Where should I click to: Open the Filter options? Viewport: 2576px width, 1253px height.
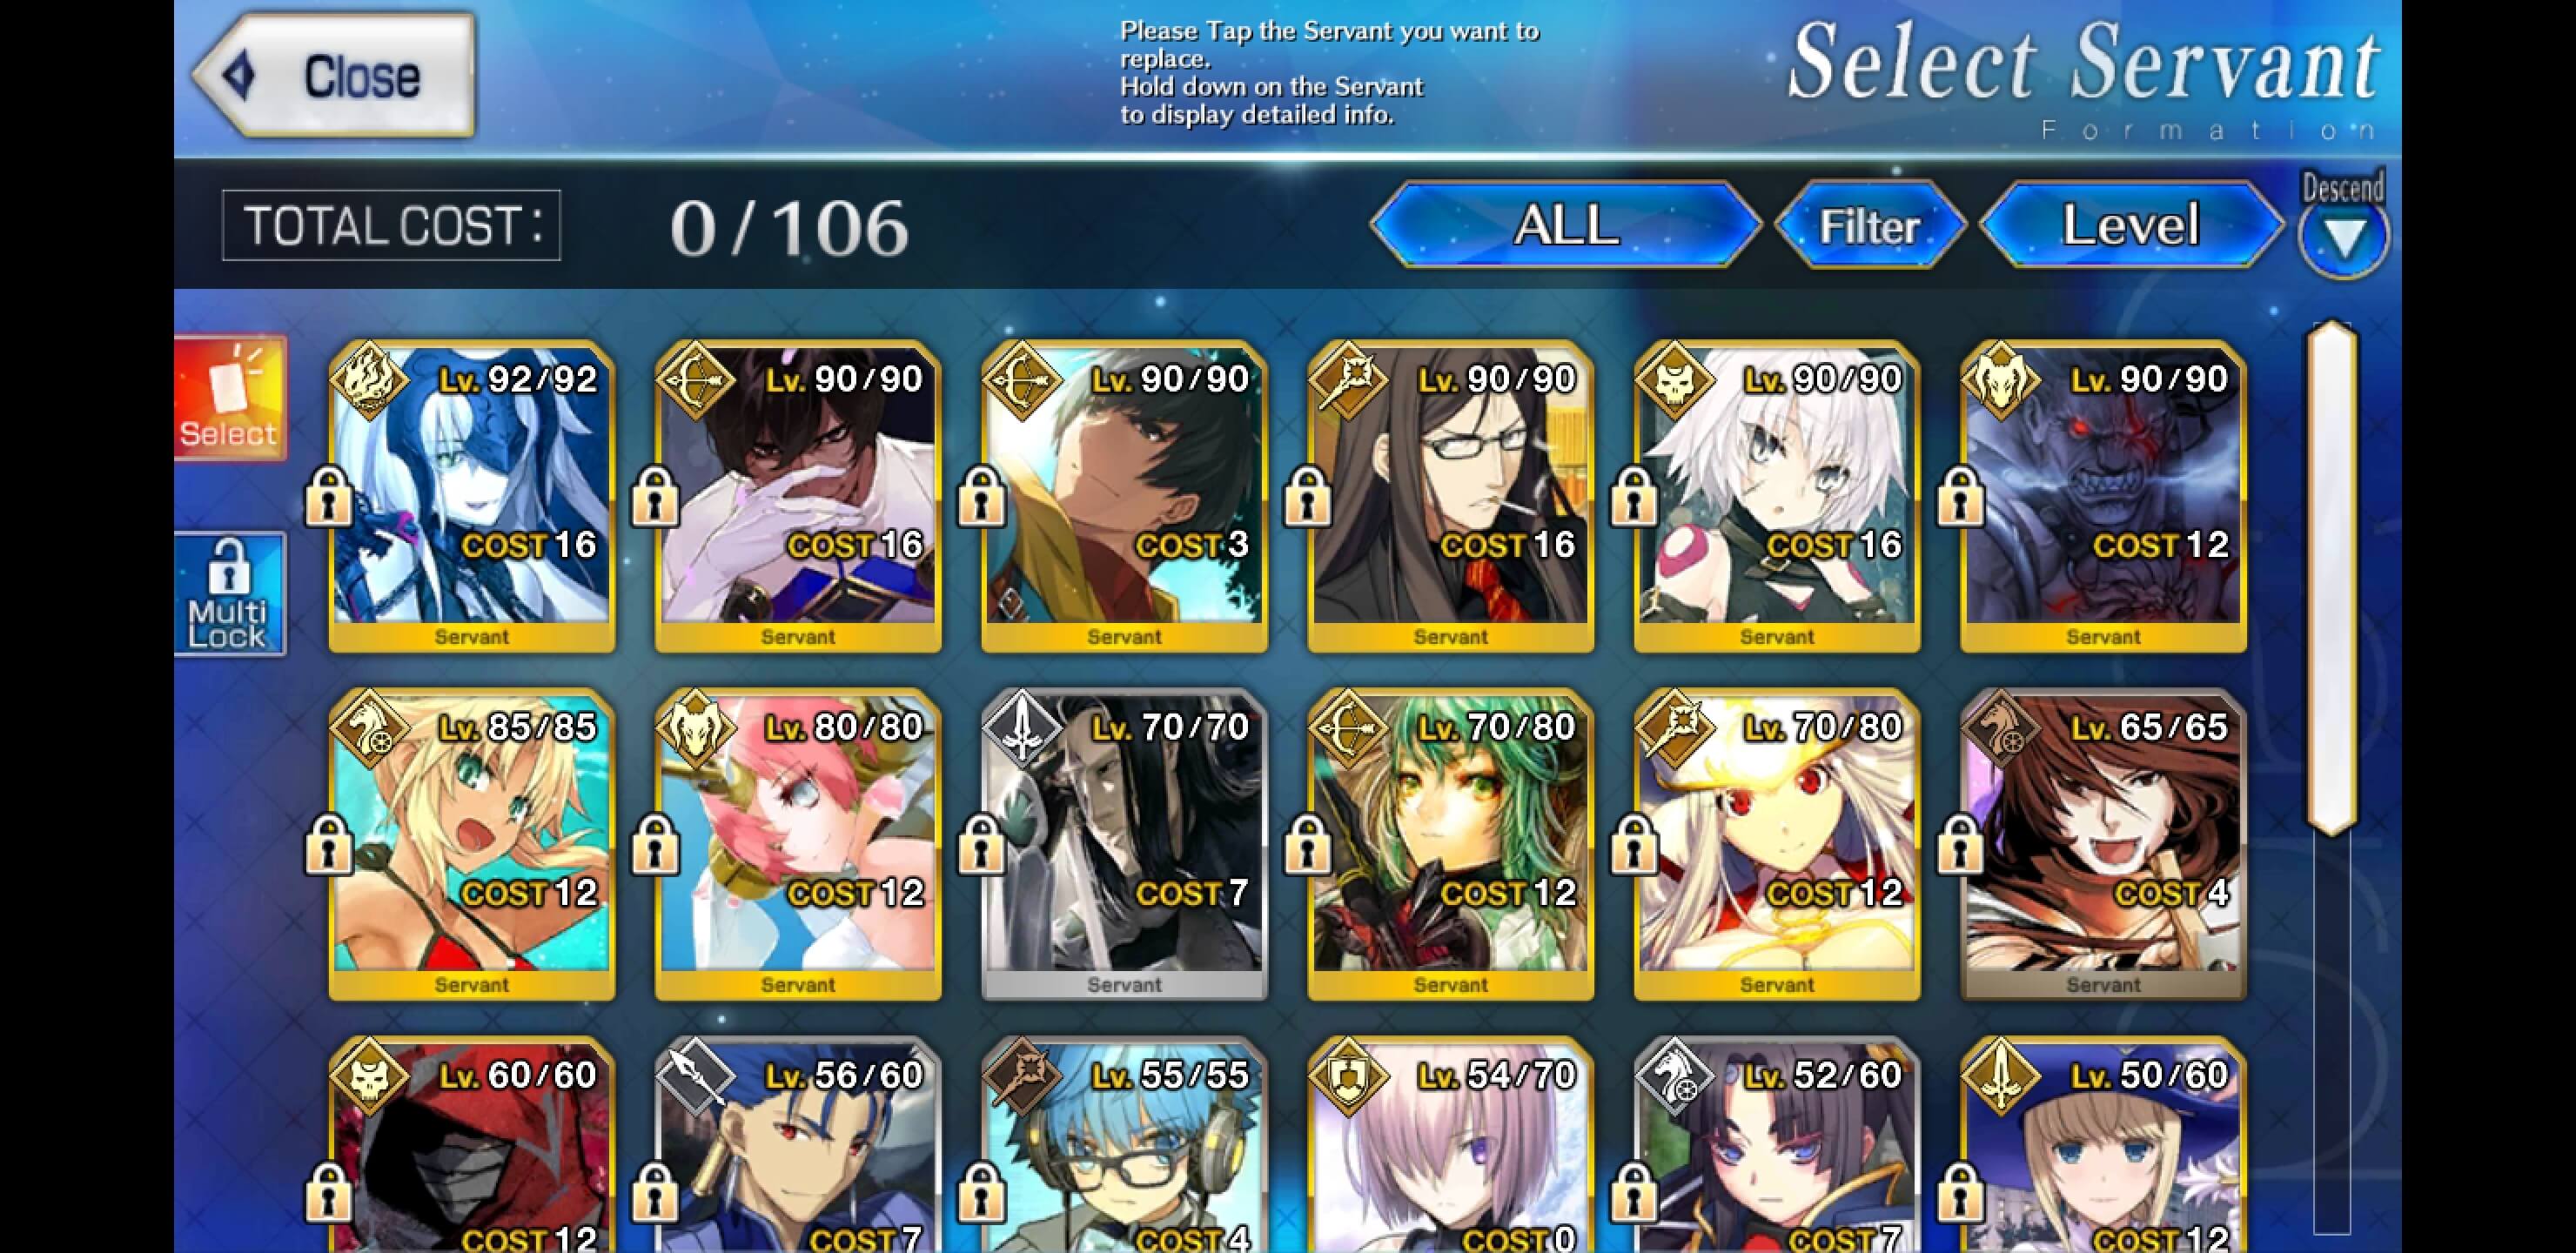pos(1870,225)
